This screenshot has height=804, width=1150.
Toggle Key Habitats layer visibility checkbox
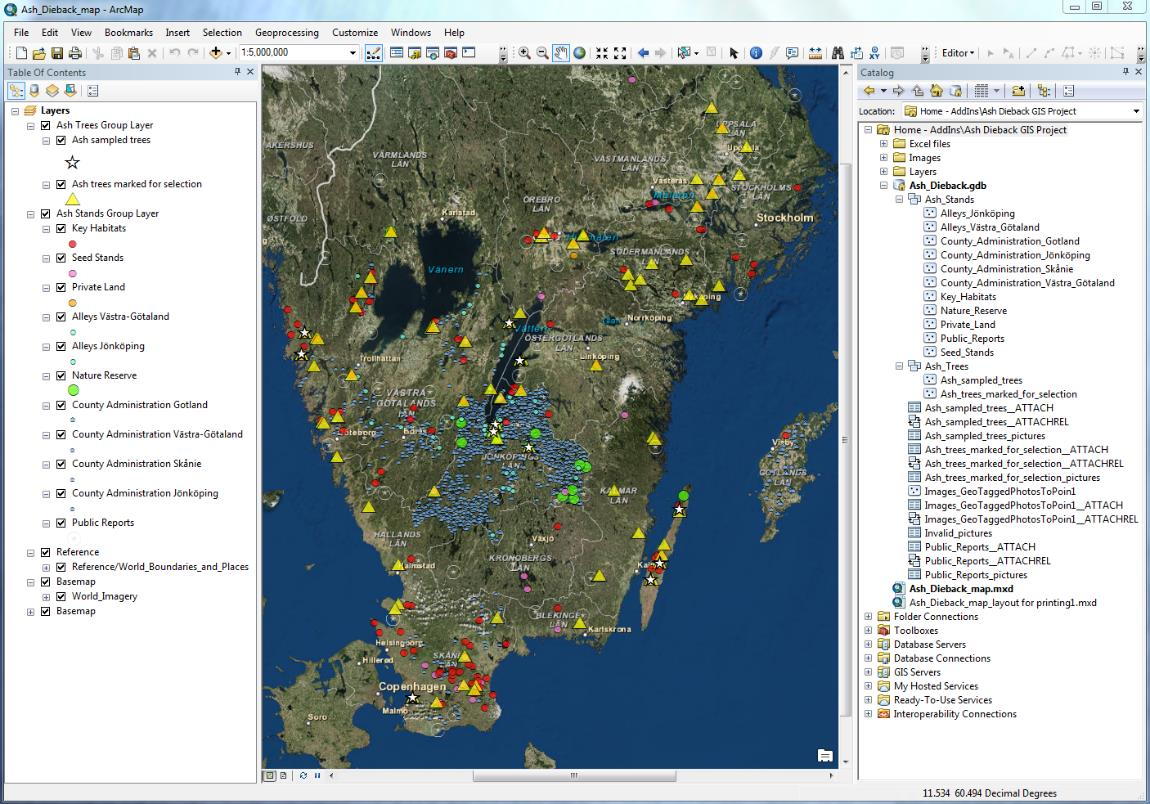click(x=61, y=228)
